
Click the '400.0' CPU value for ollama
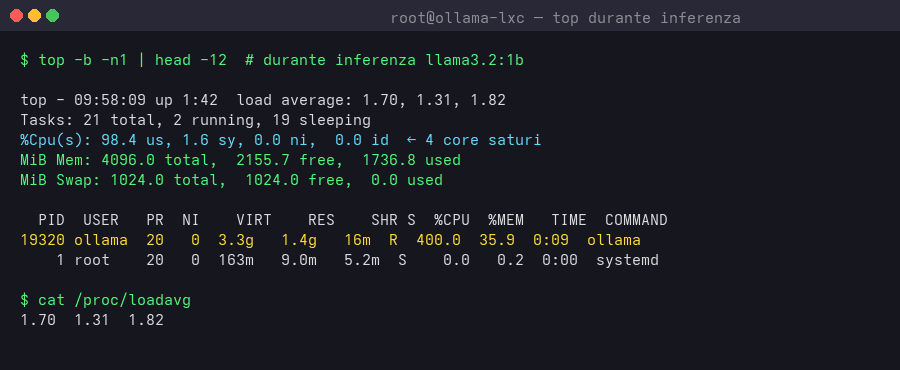coord(439,240)
